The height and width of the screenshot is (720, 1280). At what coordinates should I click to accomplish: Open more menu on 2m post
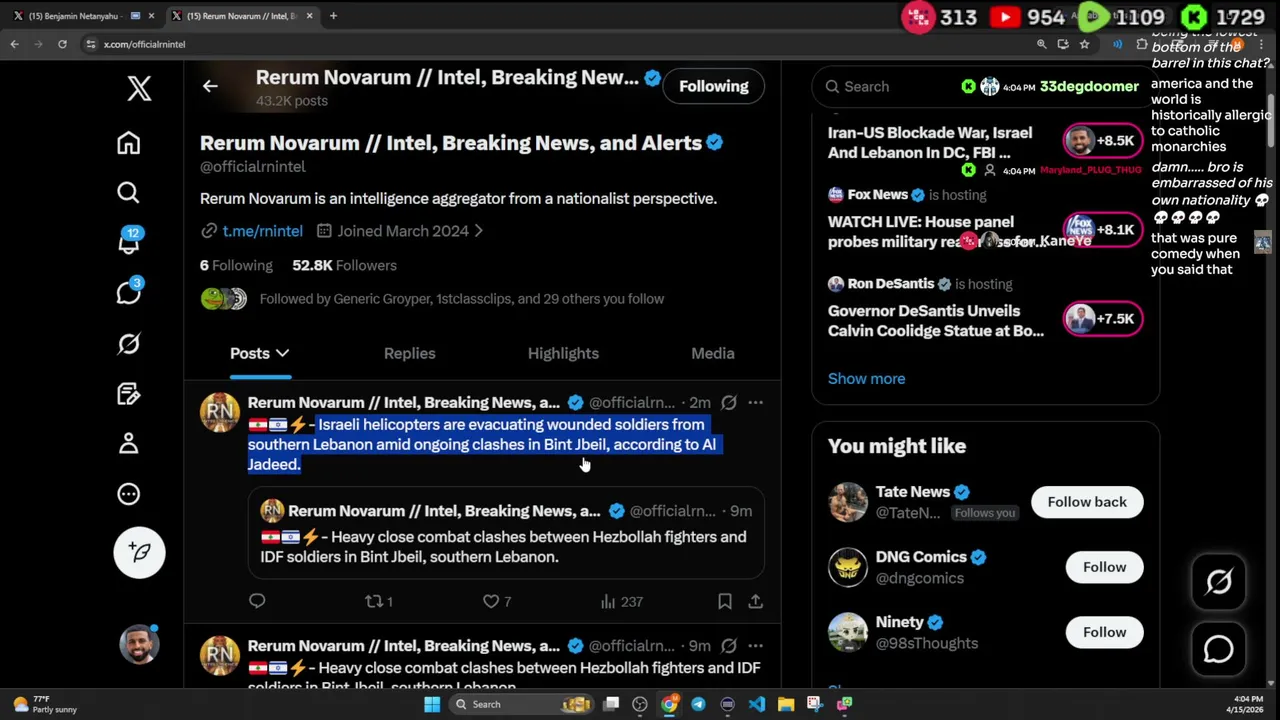point(755,403)
